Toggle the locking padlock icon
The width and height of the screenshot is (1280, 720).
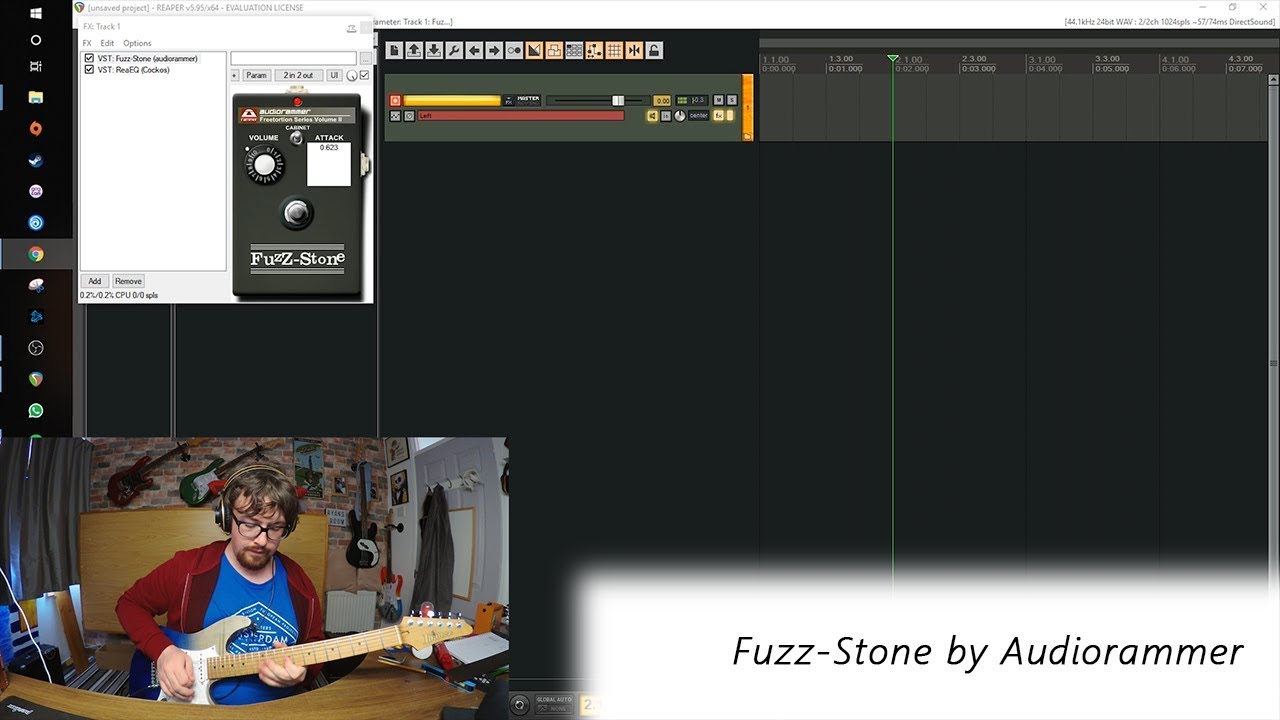[x=654, y=50]
